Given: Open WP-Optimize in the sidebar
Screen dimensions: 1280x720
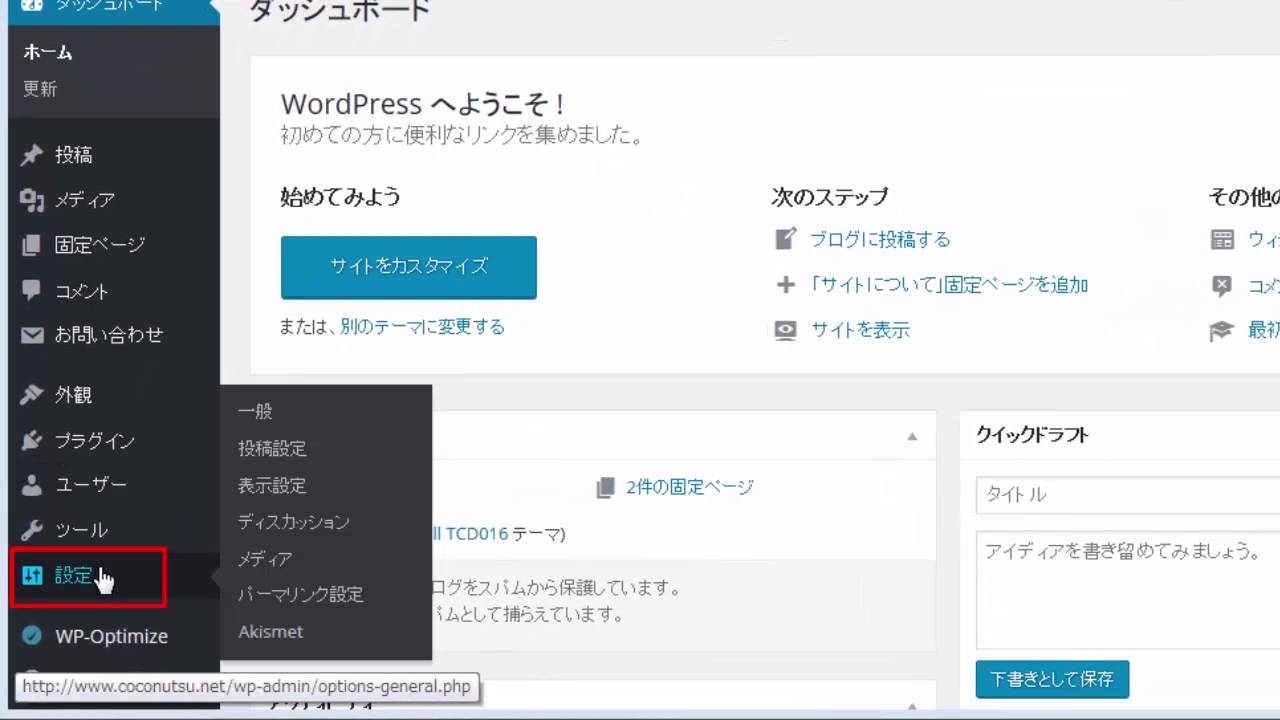Looking at the screenshot, I should tap(111, 636).
